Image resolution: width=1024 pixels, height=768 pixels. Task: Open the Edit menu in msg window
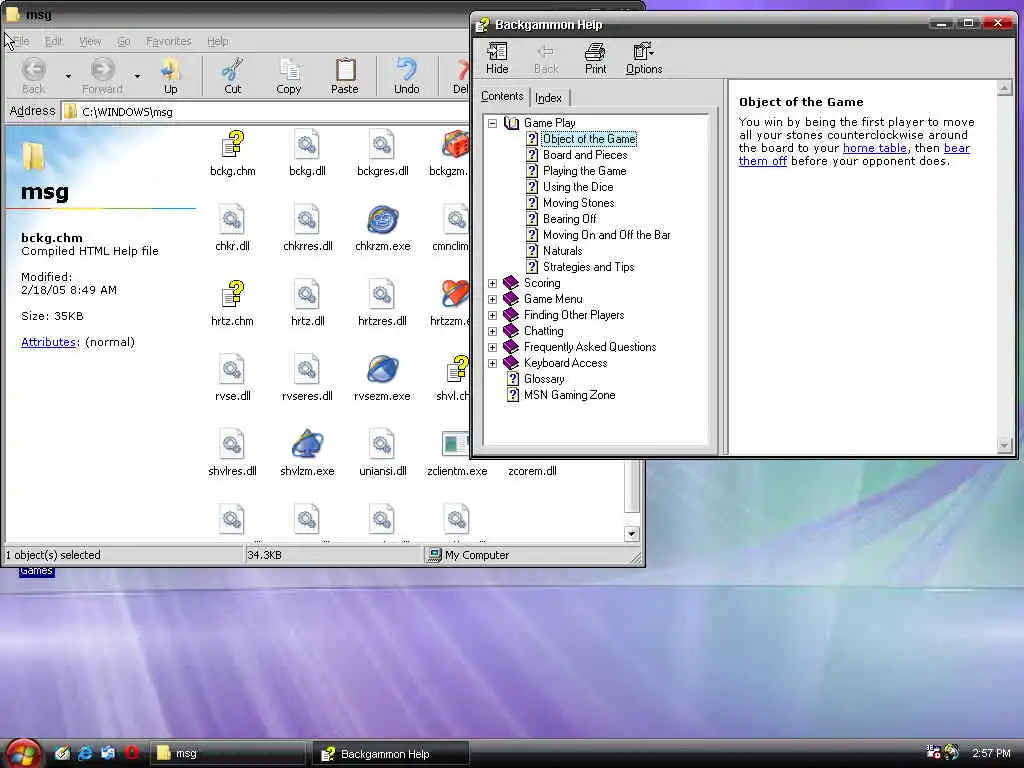[x=54, y=41]
